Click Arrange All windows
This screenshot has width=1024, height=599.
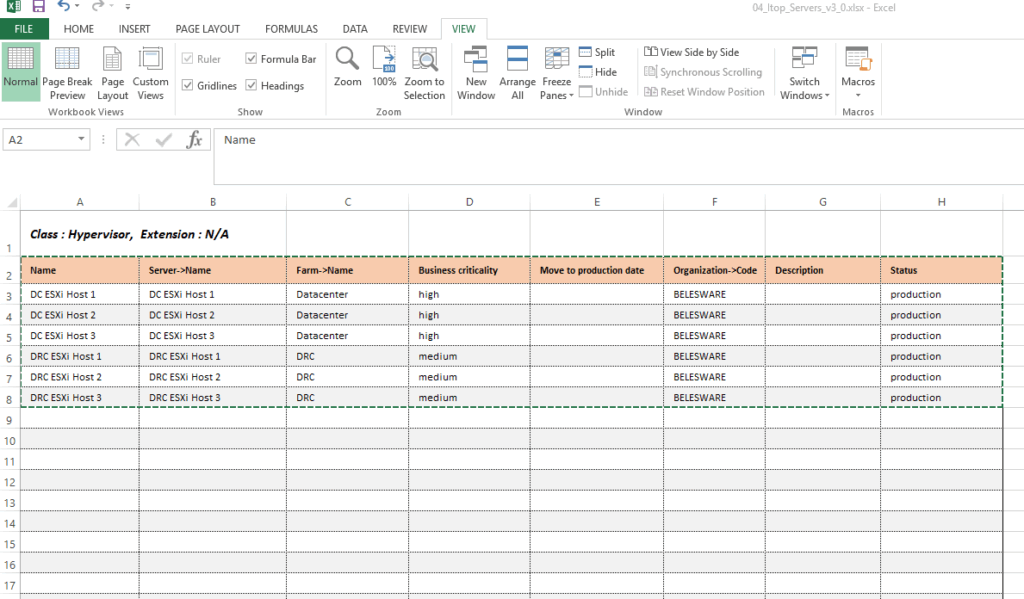click(517, 73)
